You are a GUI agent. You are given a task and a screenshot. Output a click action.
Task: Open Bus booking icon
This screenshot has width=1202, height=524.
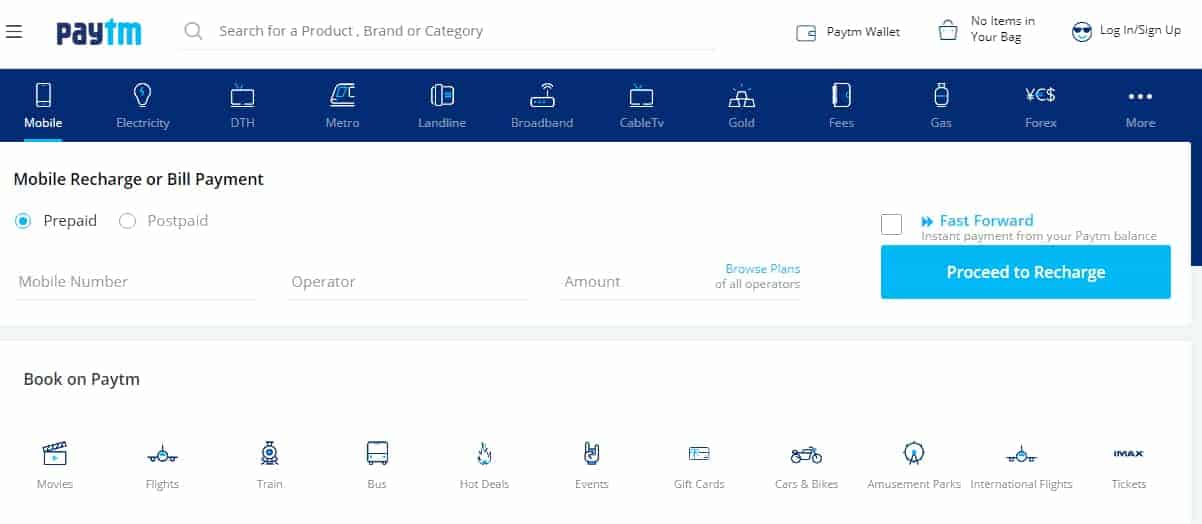pyautogui.click(x=377, y=454)
